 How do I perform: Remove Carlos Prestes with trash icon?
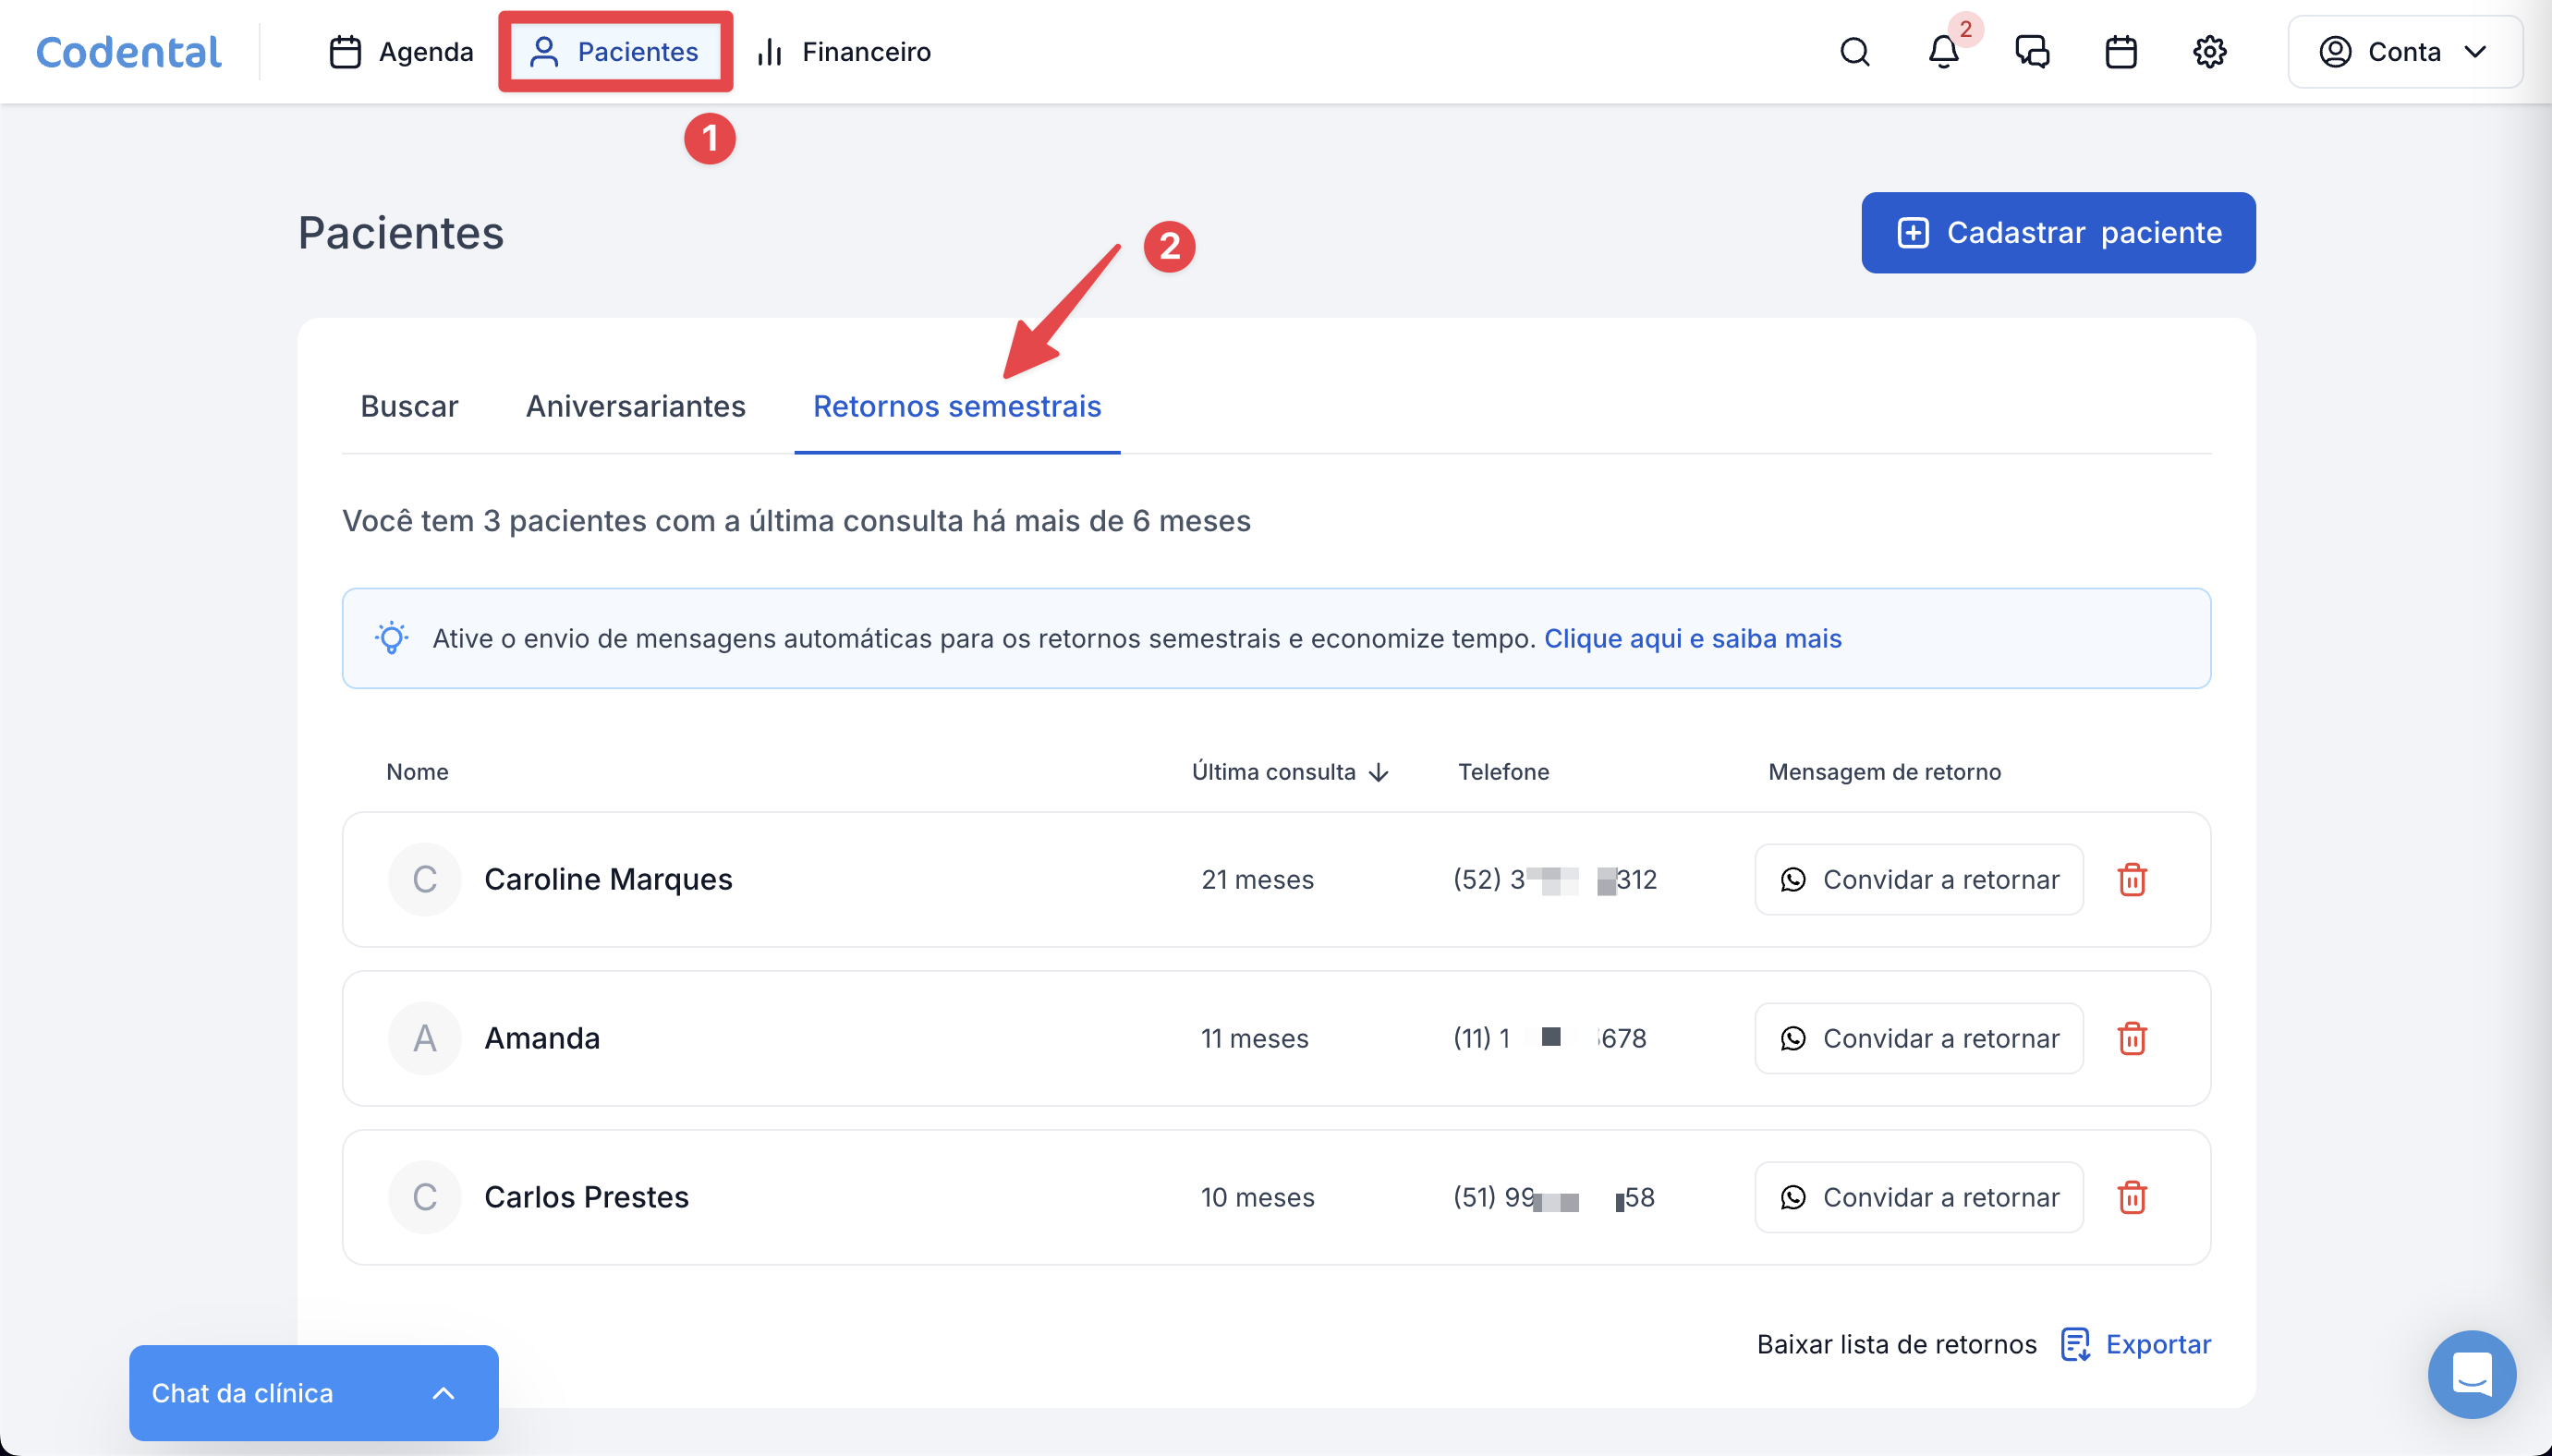coord(2131,1198)
